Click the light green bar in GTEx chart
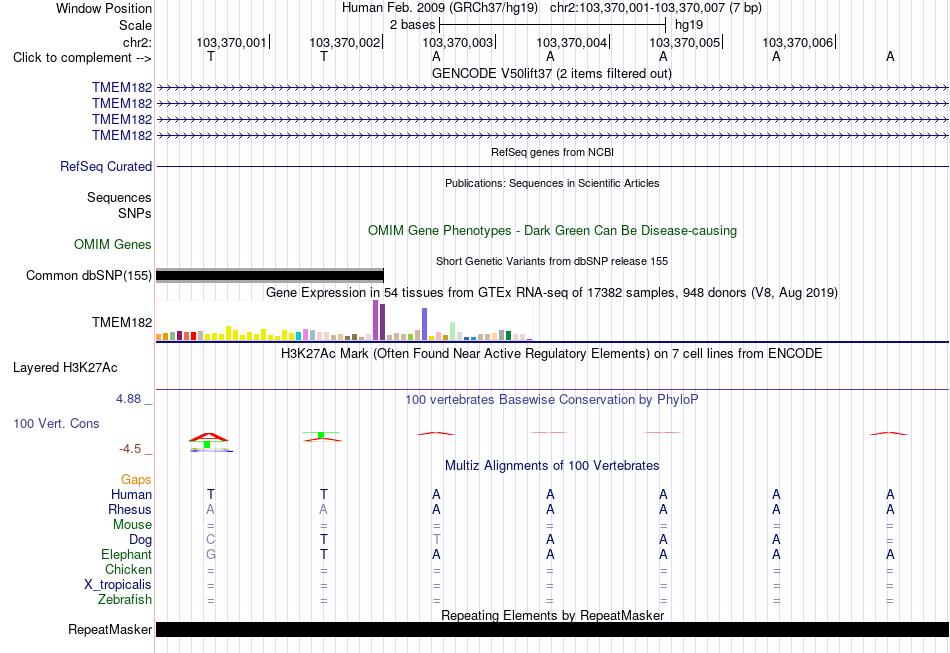This screenshot has width=950, height=653. coord(453,331)
